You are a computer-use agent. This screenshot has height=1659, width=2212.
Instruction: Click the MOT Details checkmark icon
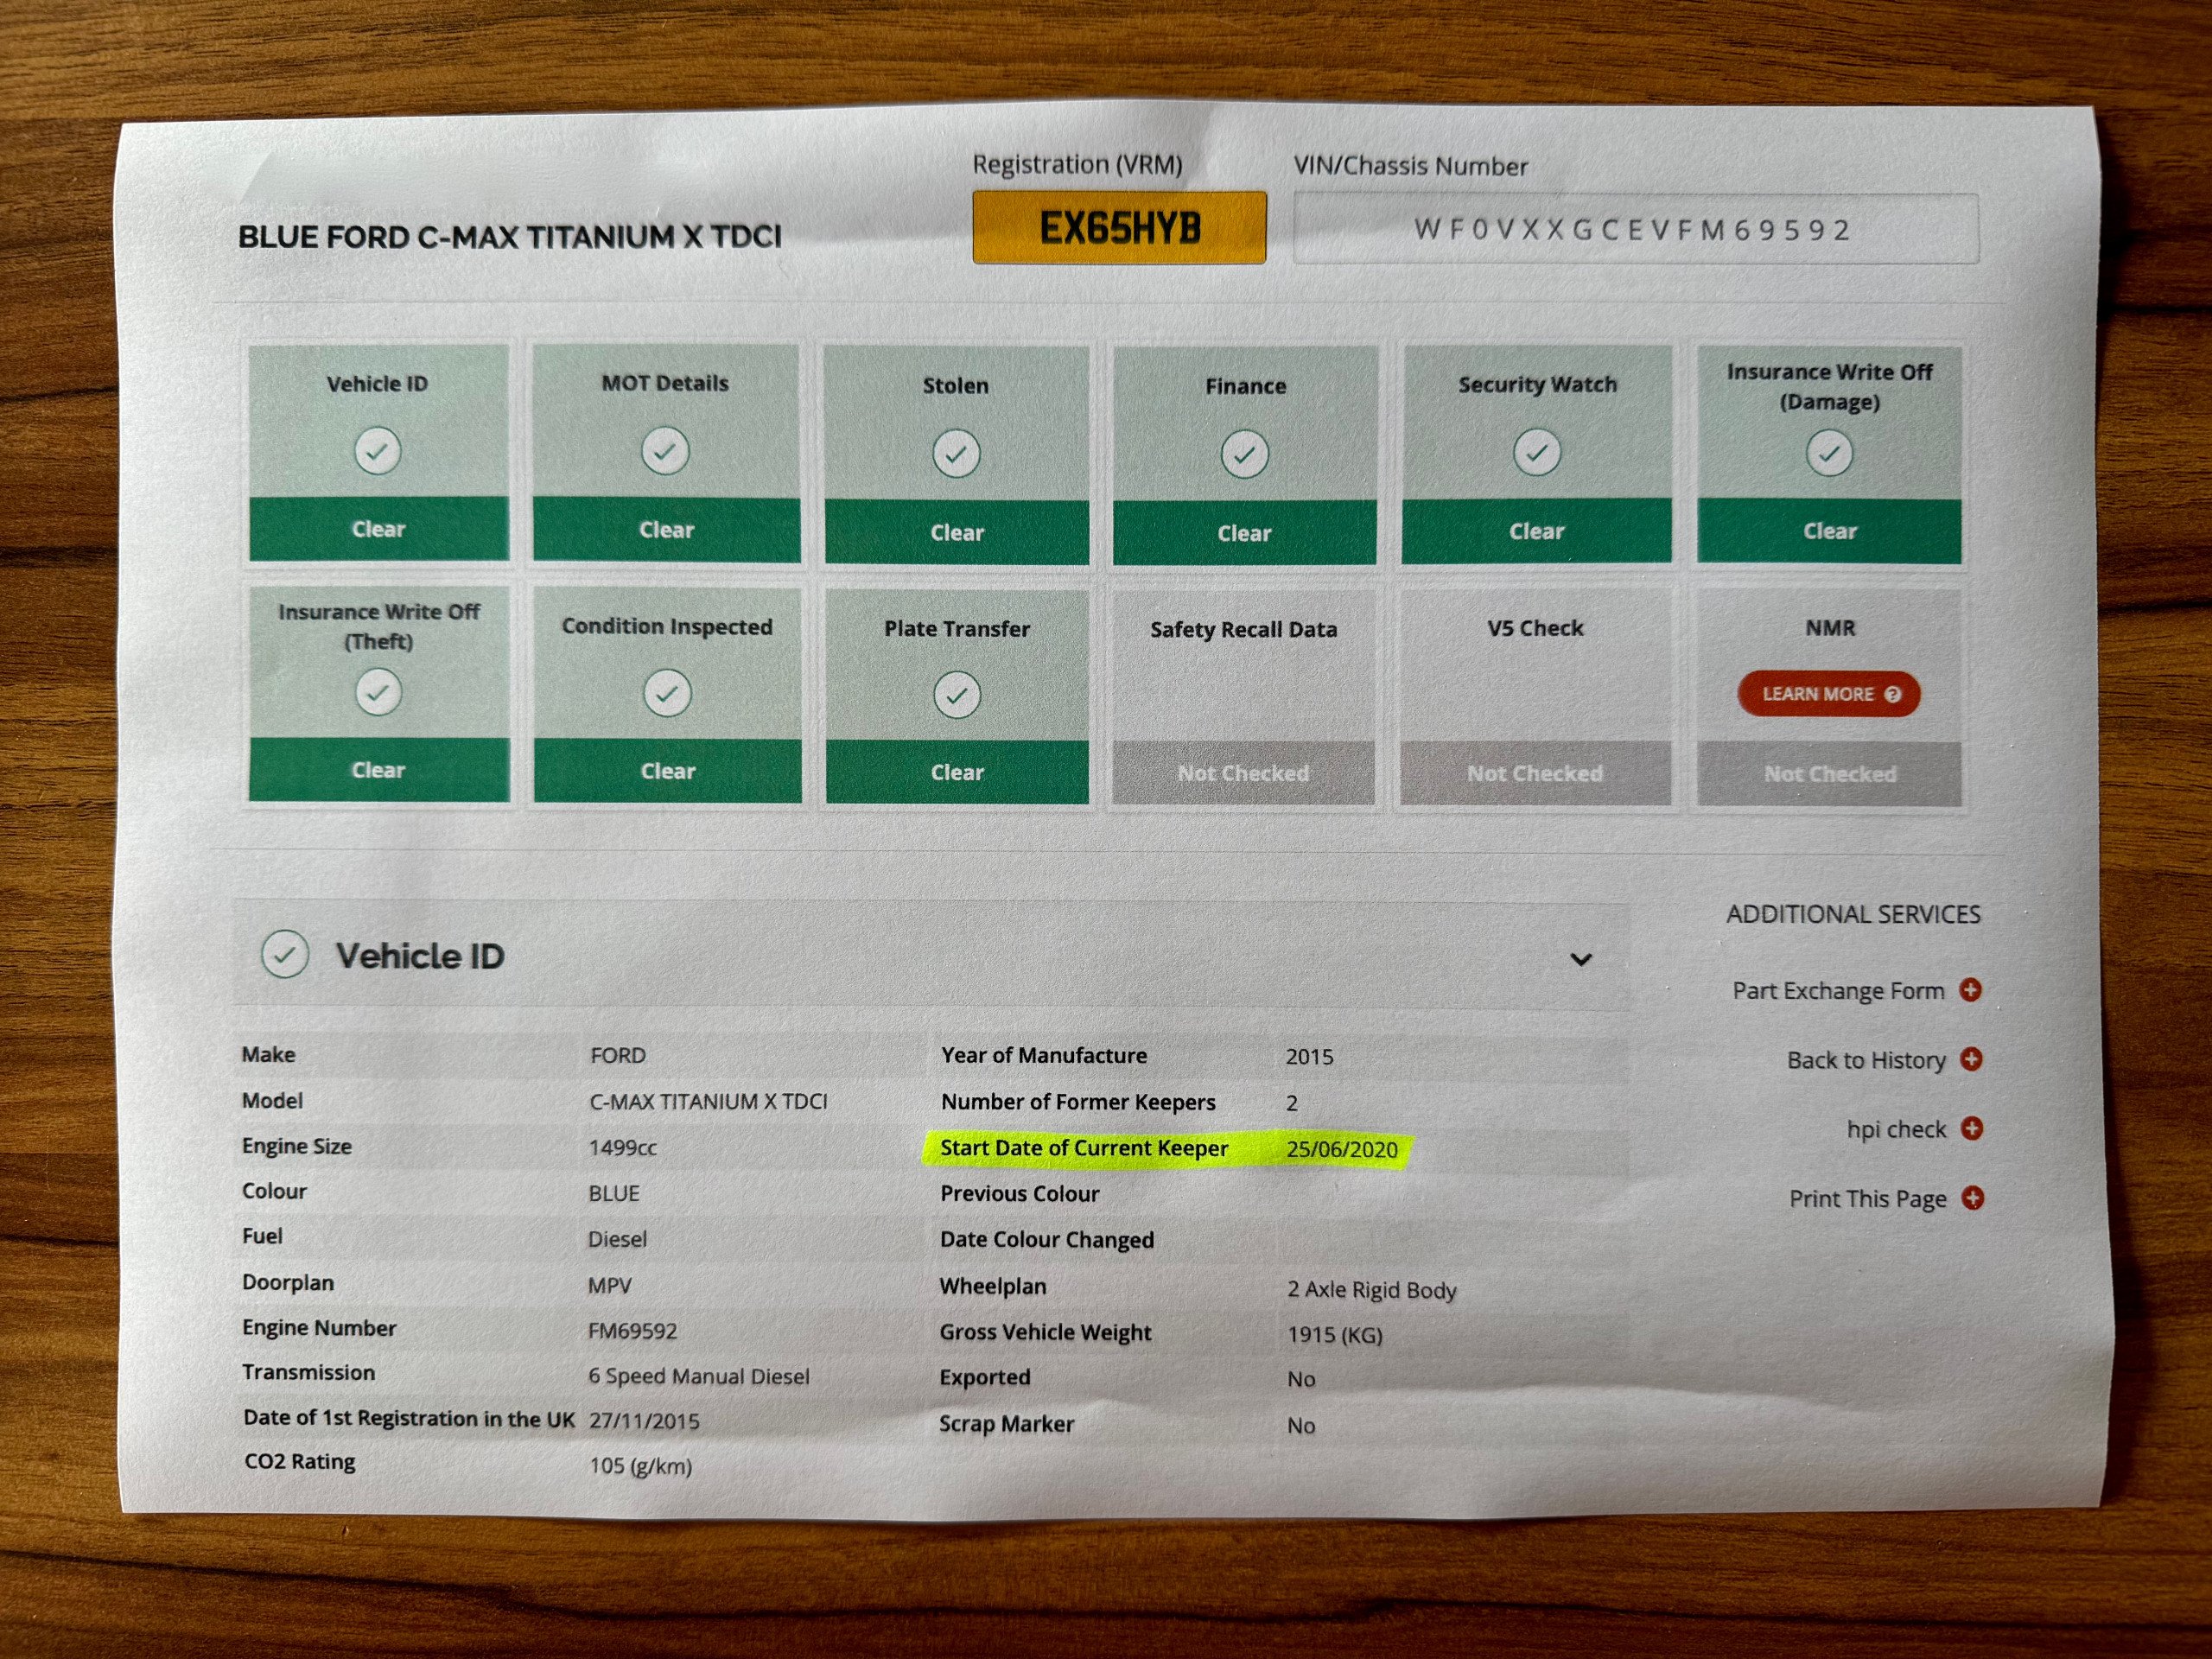(665, 451)
